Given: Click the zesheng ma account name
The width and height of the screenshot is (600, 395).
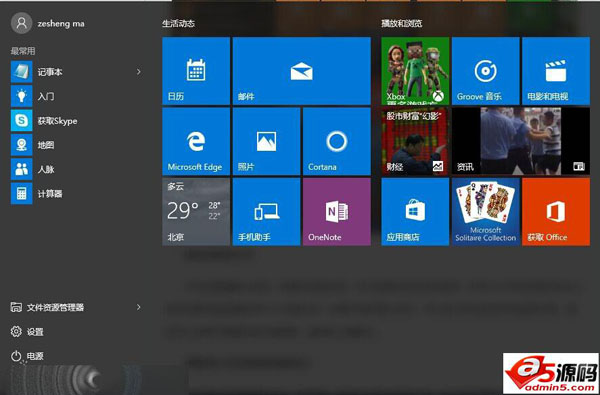Looking at the screenshot, I should (x=61, y=23).
